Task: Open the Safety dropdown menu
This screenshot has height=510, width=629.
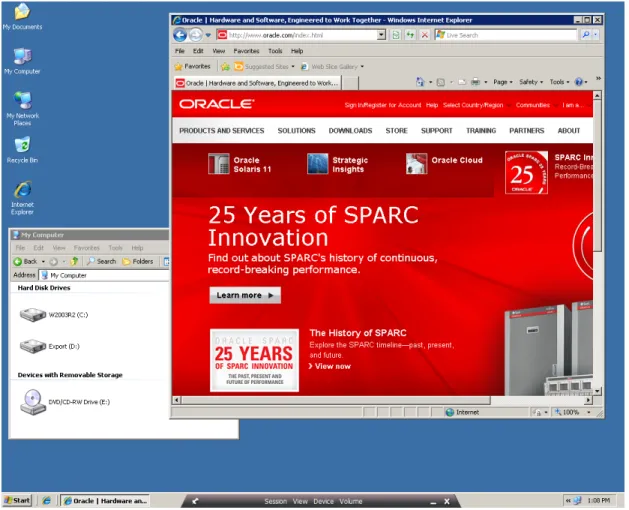Action: click(531, 82)
